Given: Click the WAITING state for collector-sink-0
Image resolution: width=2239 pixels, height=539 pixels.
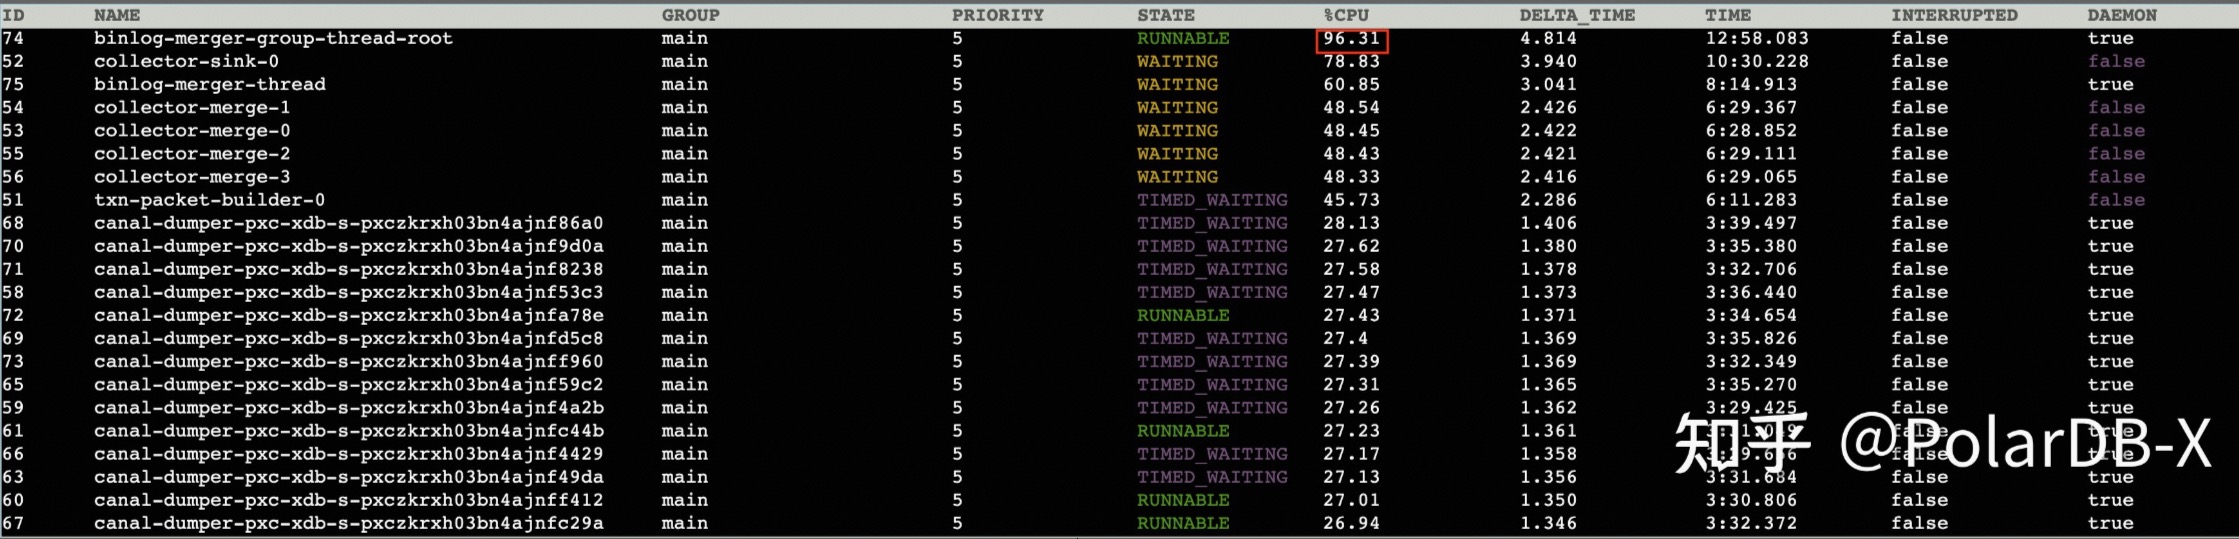Looking at the screenshot, I should 1177,61.
